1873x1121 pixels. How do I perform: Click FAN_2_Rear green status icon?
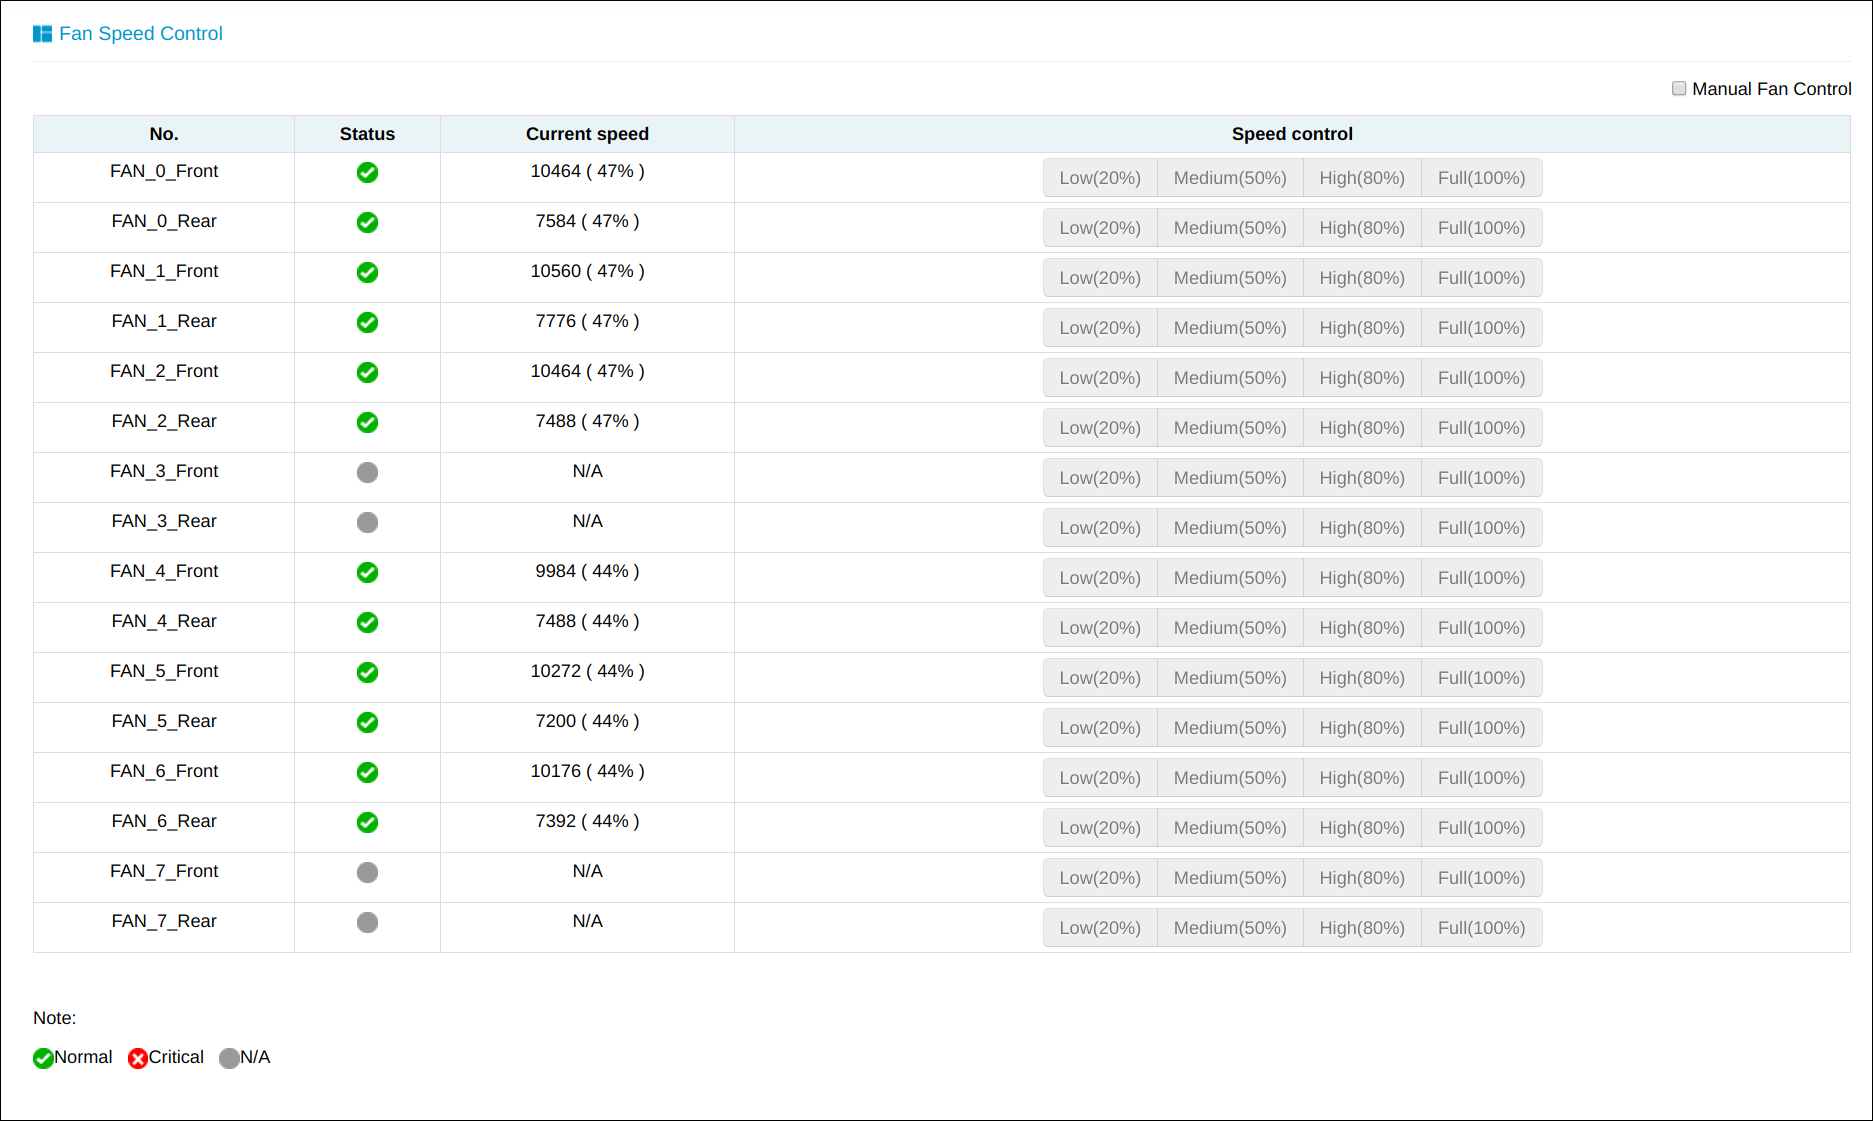pos(367,422)
